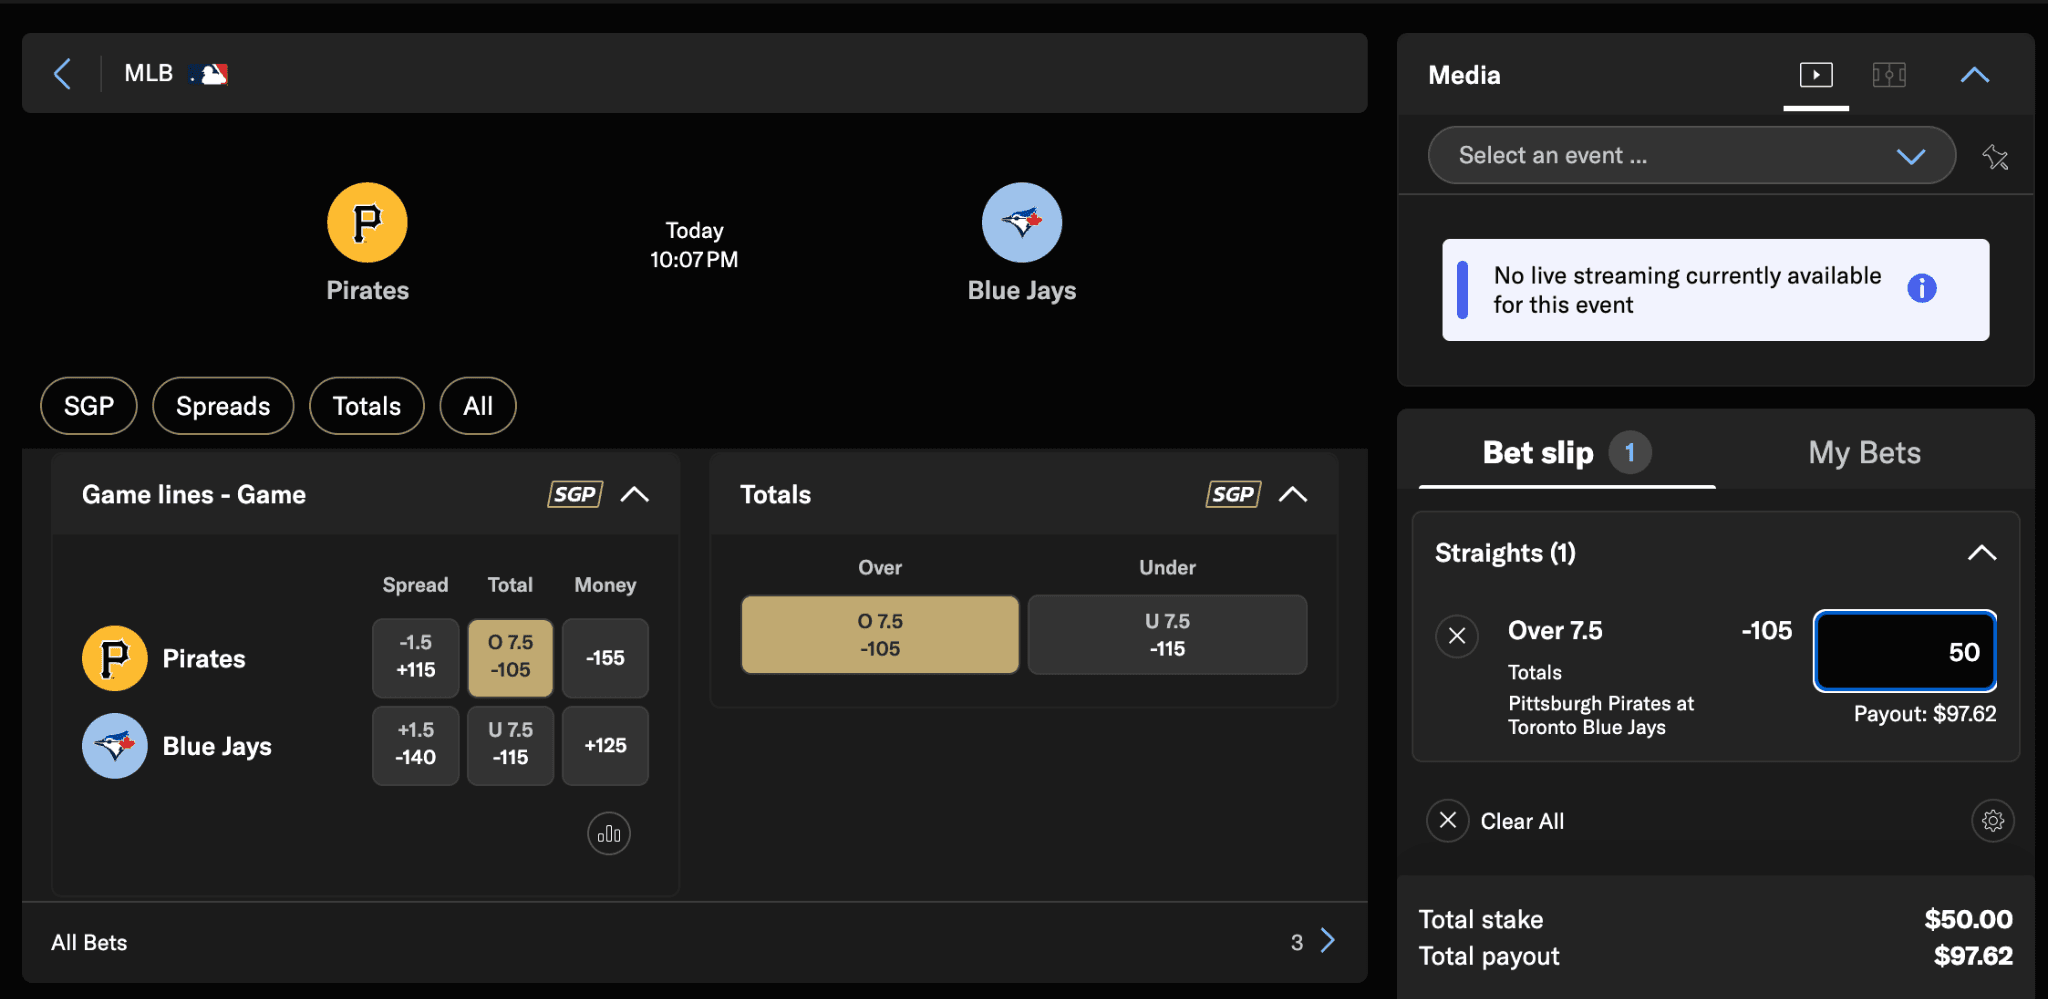This screenshot has height=999, width=2048.
Task: Show streaming info via blue info icon
Action: pyautogui.click(x=1922, y=289)
